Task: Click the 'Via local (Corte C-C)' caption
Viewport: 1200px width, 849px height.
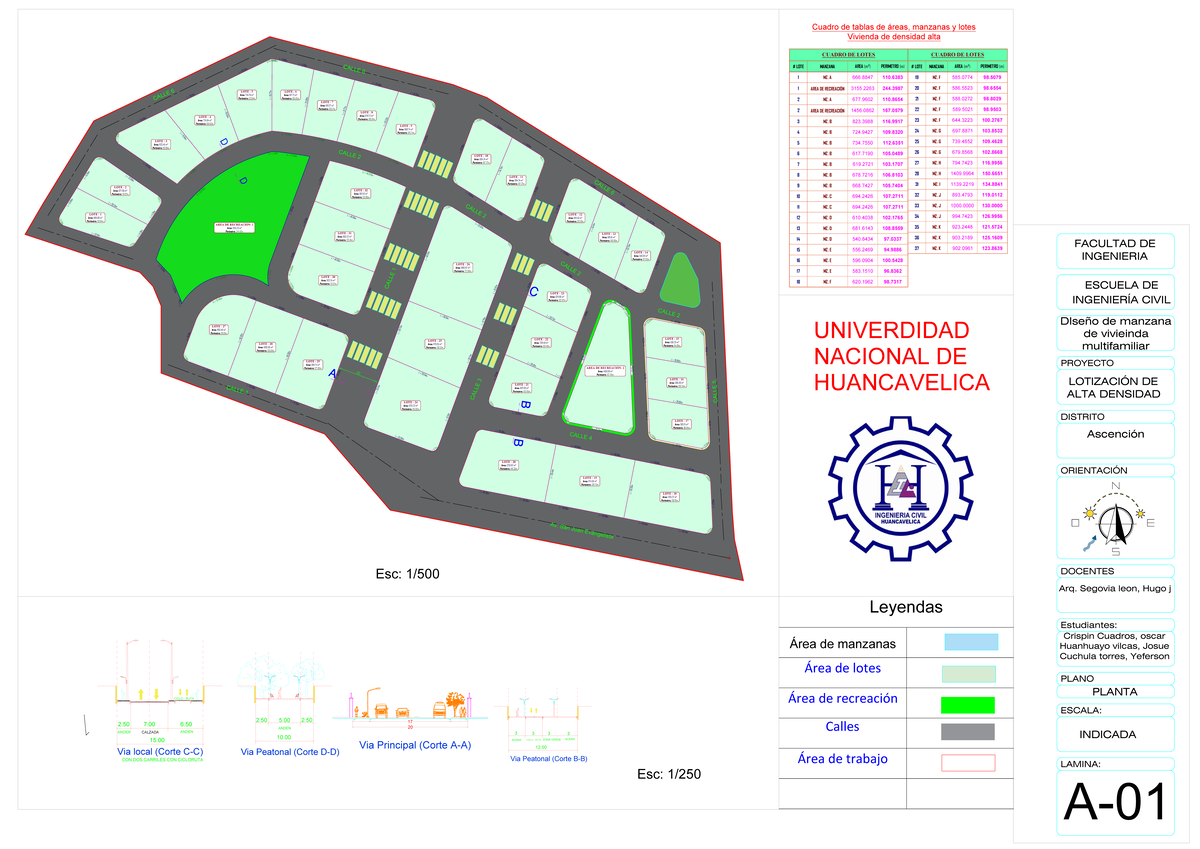Action: [x=160, y=750]
